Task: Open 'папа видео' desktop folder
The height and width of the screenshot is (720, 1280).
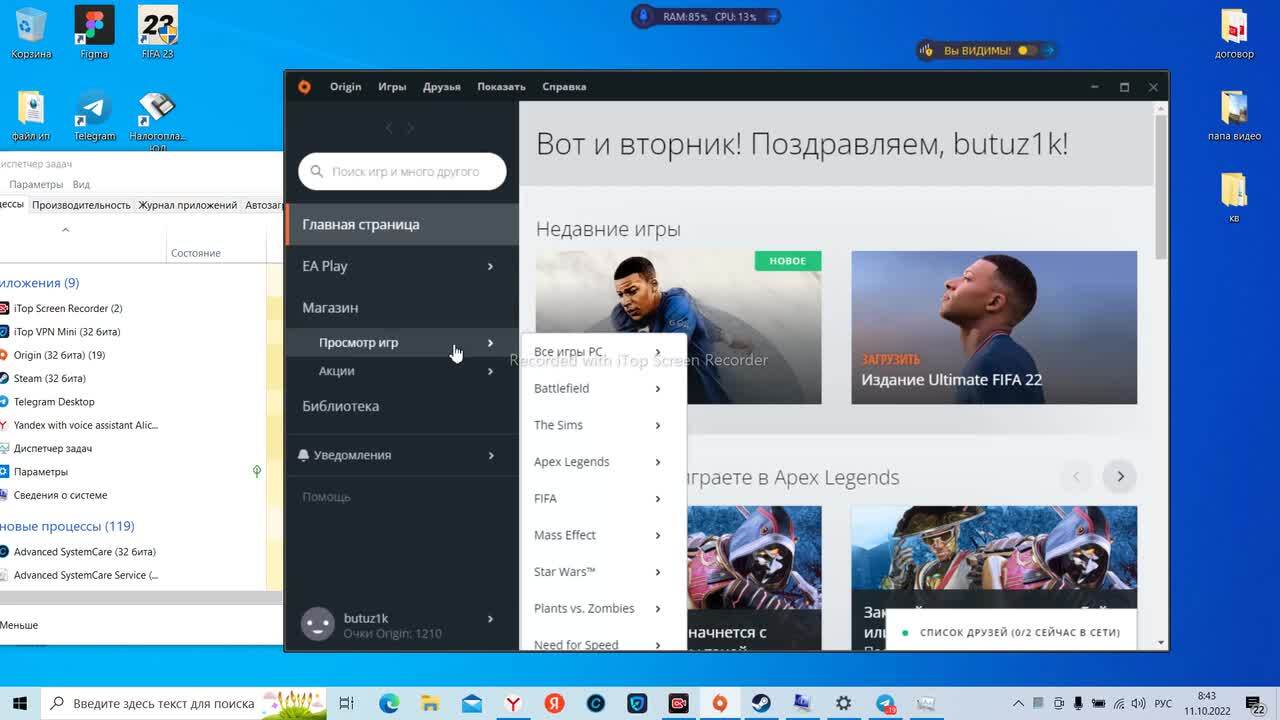Action: tap(1234, 115)
